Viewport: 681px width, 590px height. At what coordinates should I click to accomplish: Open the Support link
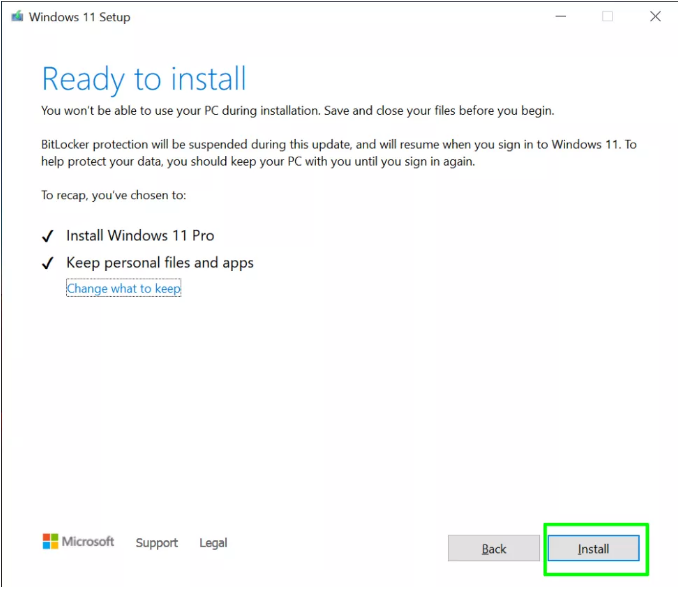157,544
